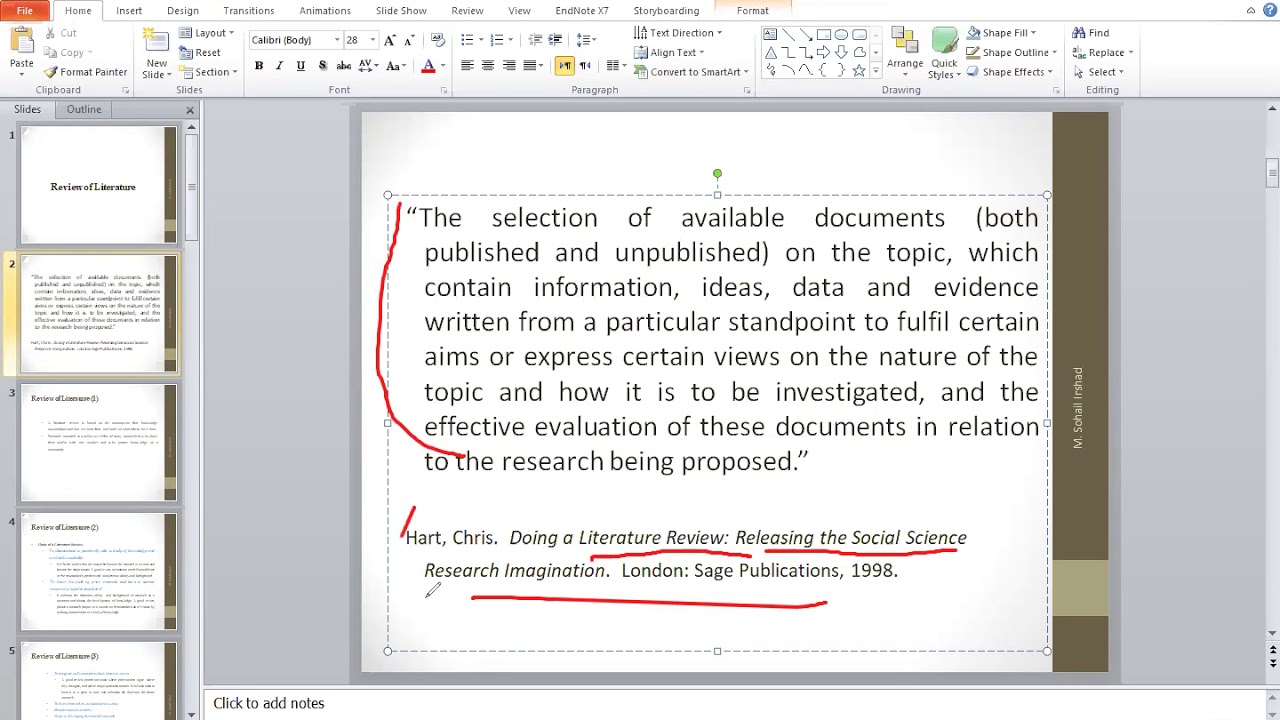Open the Layout dropdown
The width and height of the screenshot is (1280, 720).
pos(207,33)
